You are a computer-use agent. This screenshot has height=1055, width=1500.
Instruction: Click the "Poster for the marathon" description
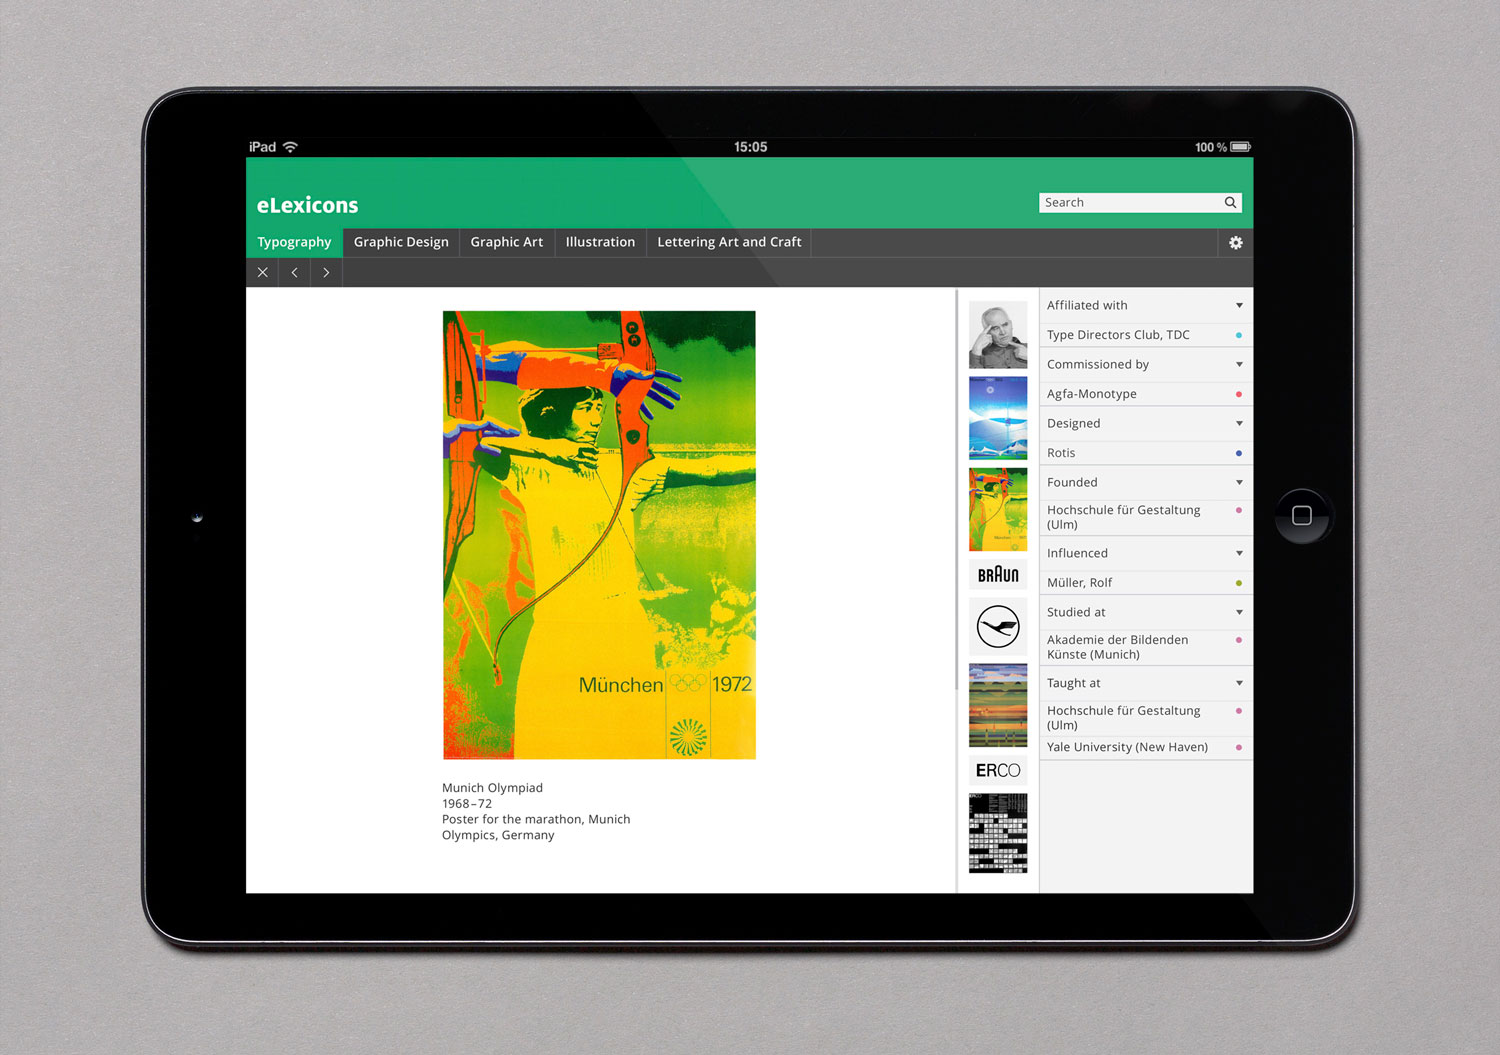click(536, 827)
